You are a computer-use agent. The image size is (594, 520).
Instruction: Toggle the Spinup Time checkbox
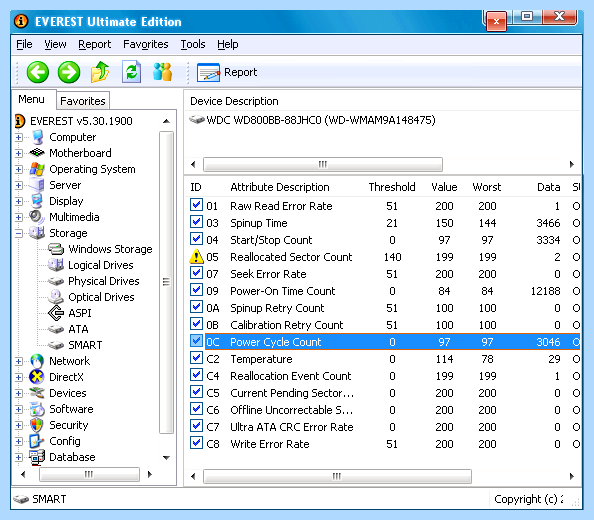click(196, 222)
